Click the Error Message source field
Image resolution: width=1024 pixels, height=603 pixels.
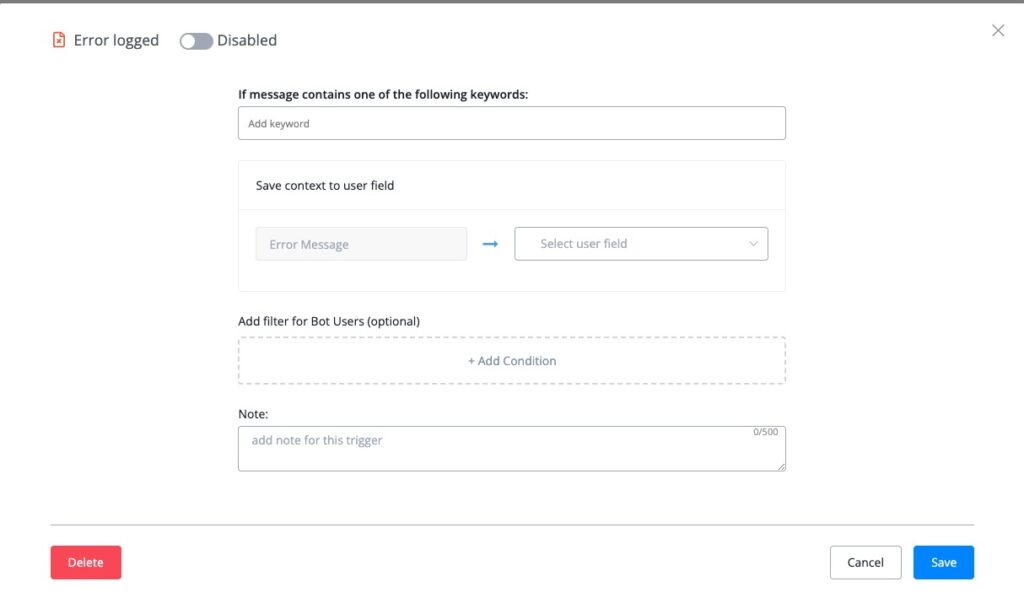pyautogui.click(x=361, y=244)
